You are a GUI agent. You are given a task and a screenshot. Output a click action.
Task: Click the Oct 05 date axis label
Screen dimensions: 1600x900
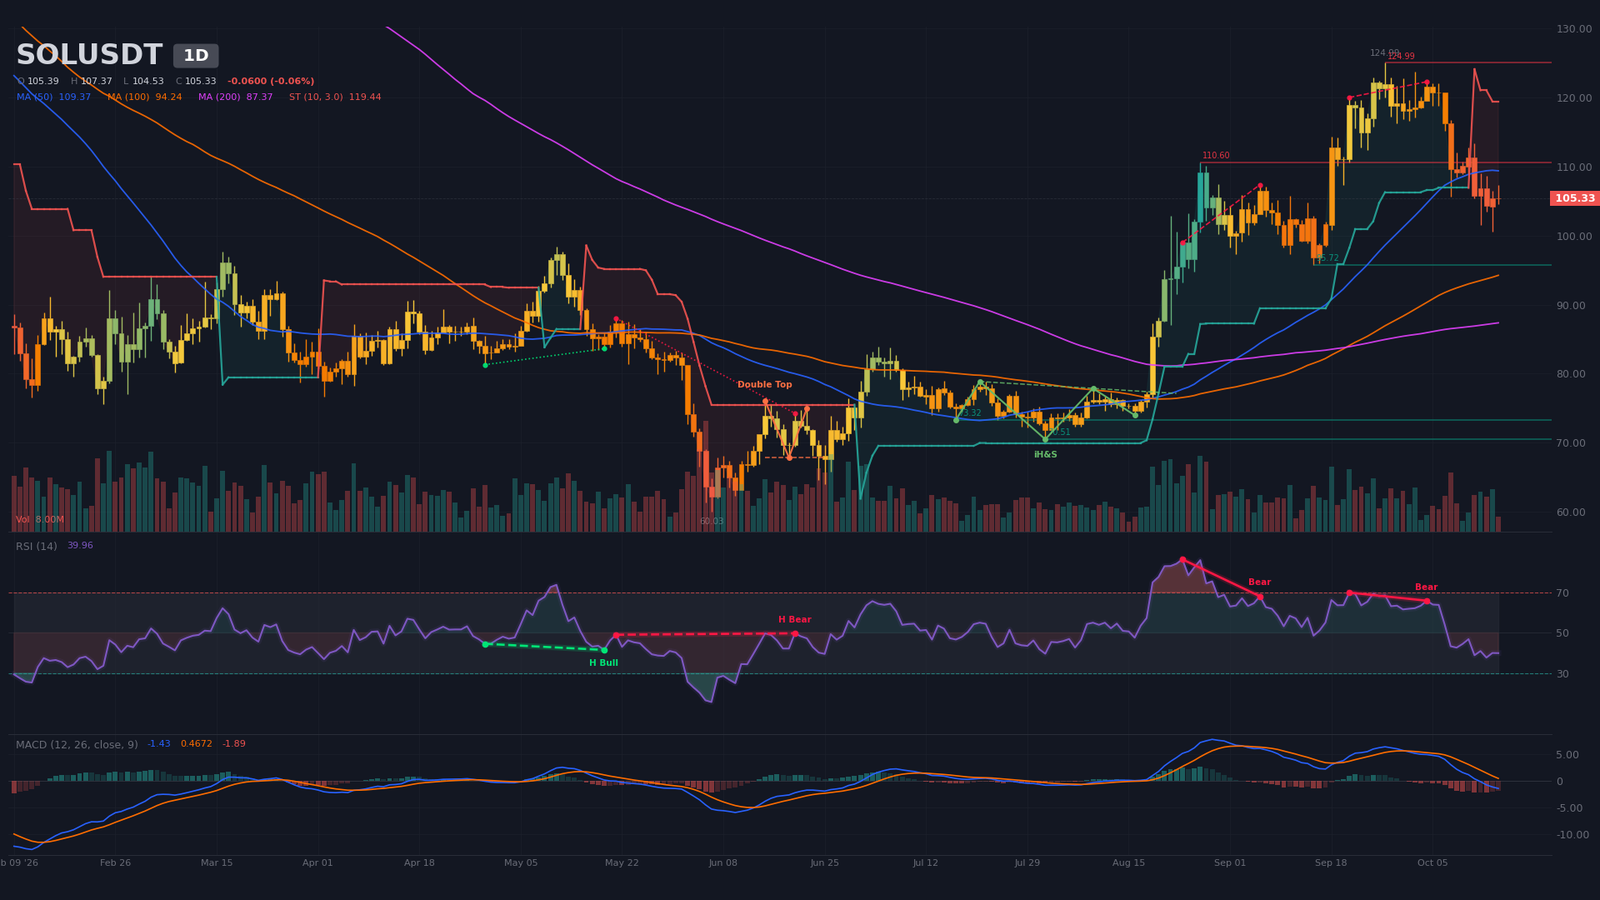click(x=1432, y=863)
